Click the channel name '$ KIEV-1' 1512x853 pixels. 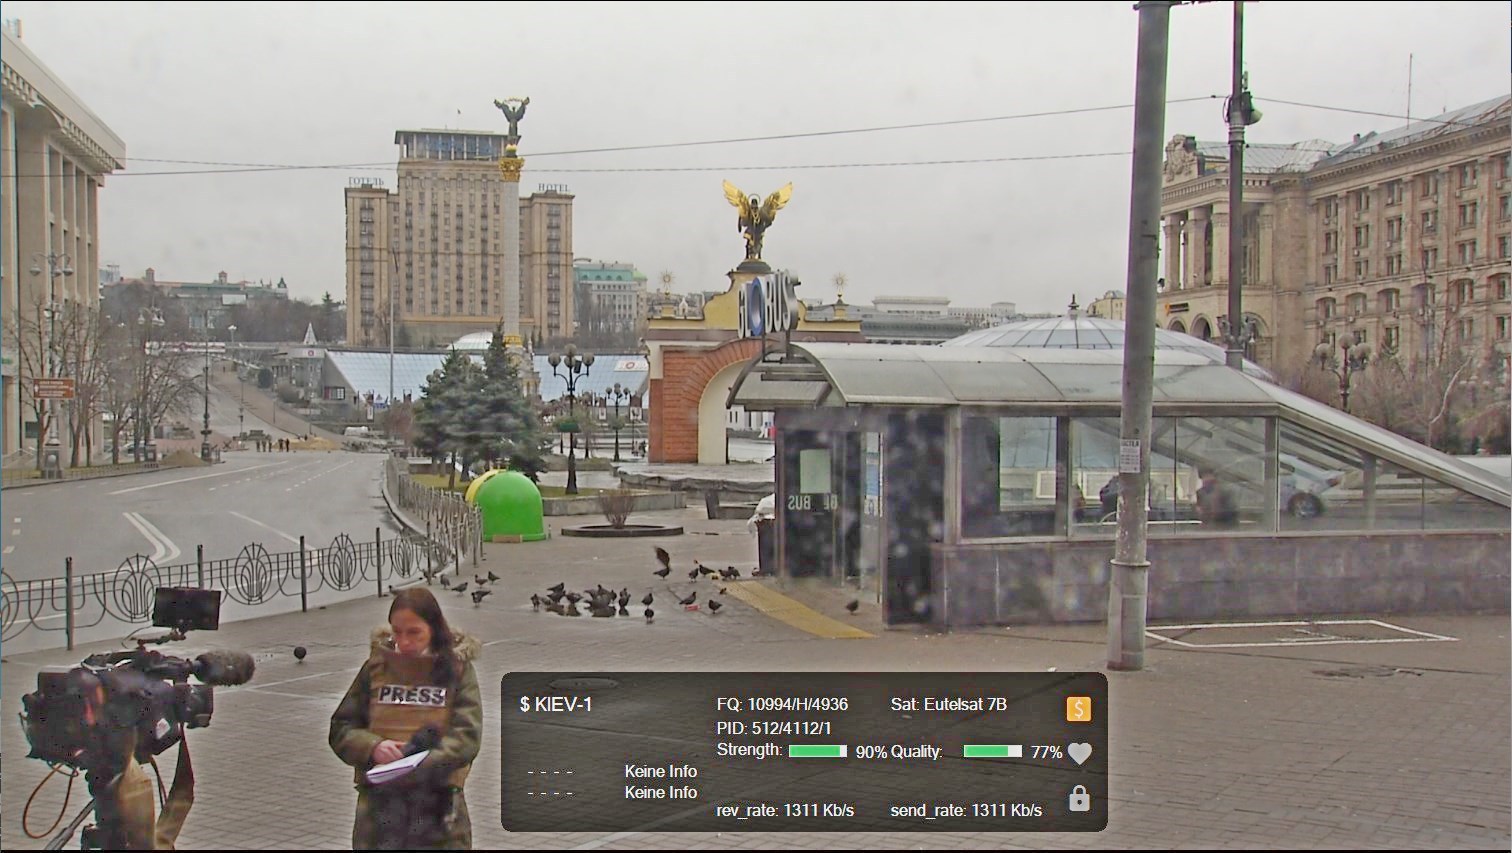[x=556, y=705]
